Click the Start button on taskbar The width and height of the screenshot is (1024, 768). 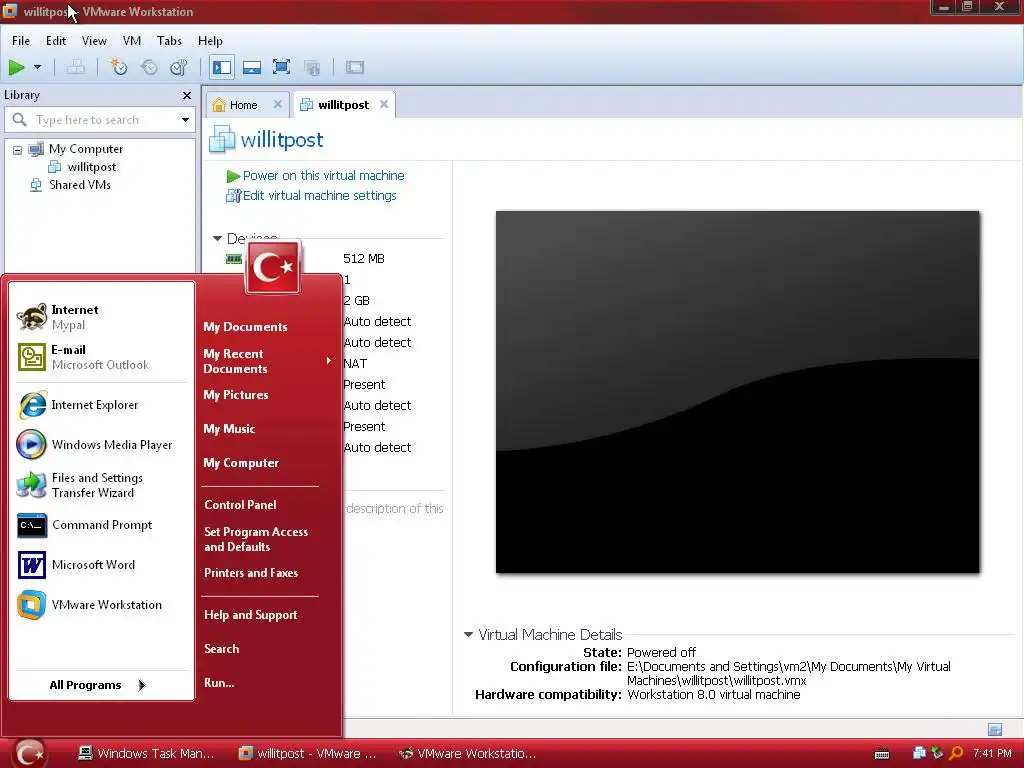tap(29, 754)
